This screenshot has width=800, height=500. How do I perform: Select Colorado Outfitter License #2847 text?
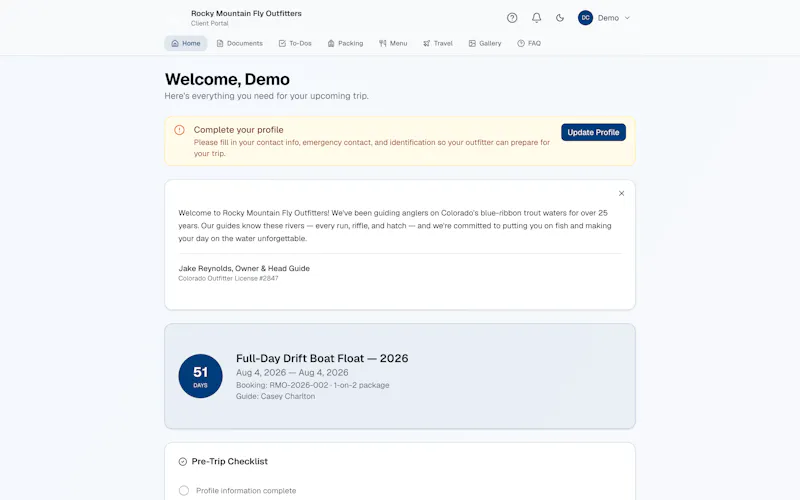tap(228, 279)
